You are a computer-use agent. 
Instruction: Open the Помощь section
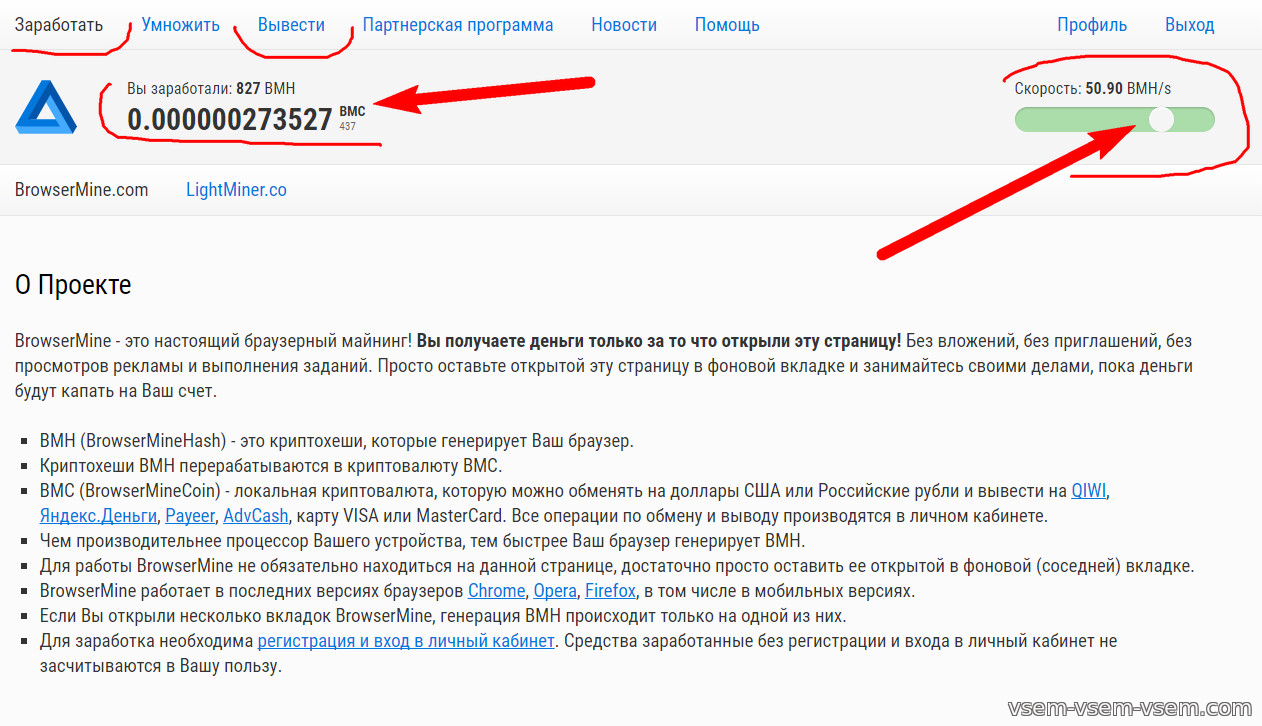tap(727, 25)
